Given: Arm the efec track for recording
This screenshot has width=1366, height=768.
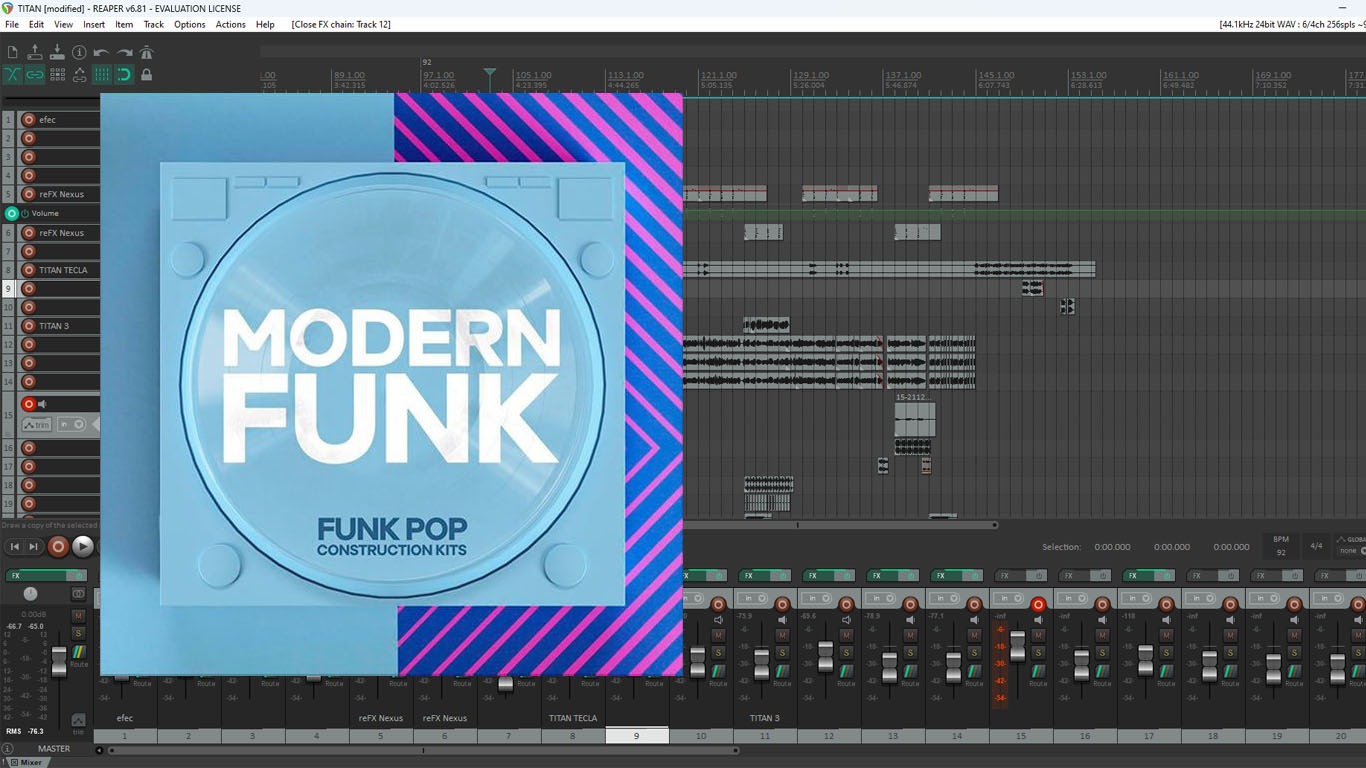Looking at the screenshot, I should pyautogui.click(x=28, y=119).
